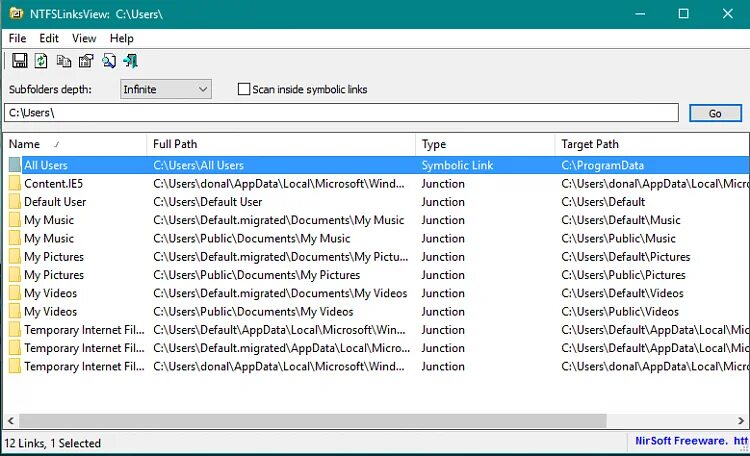Click the NTFSLinksView title bar app icon

pos(16,13)
